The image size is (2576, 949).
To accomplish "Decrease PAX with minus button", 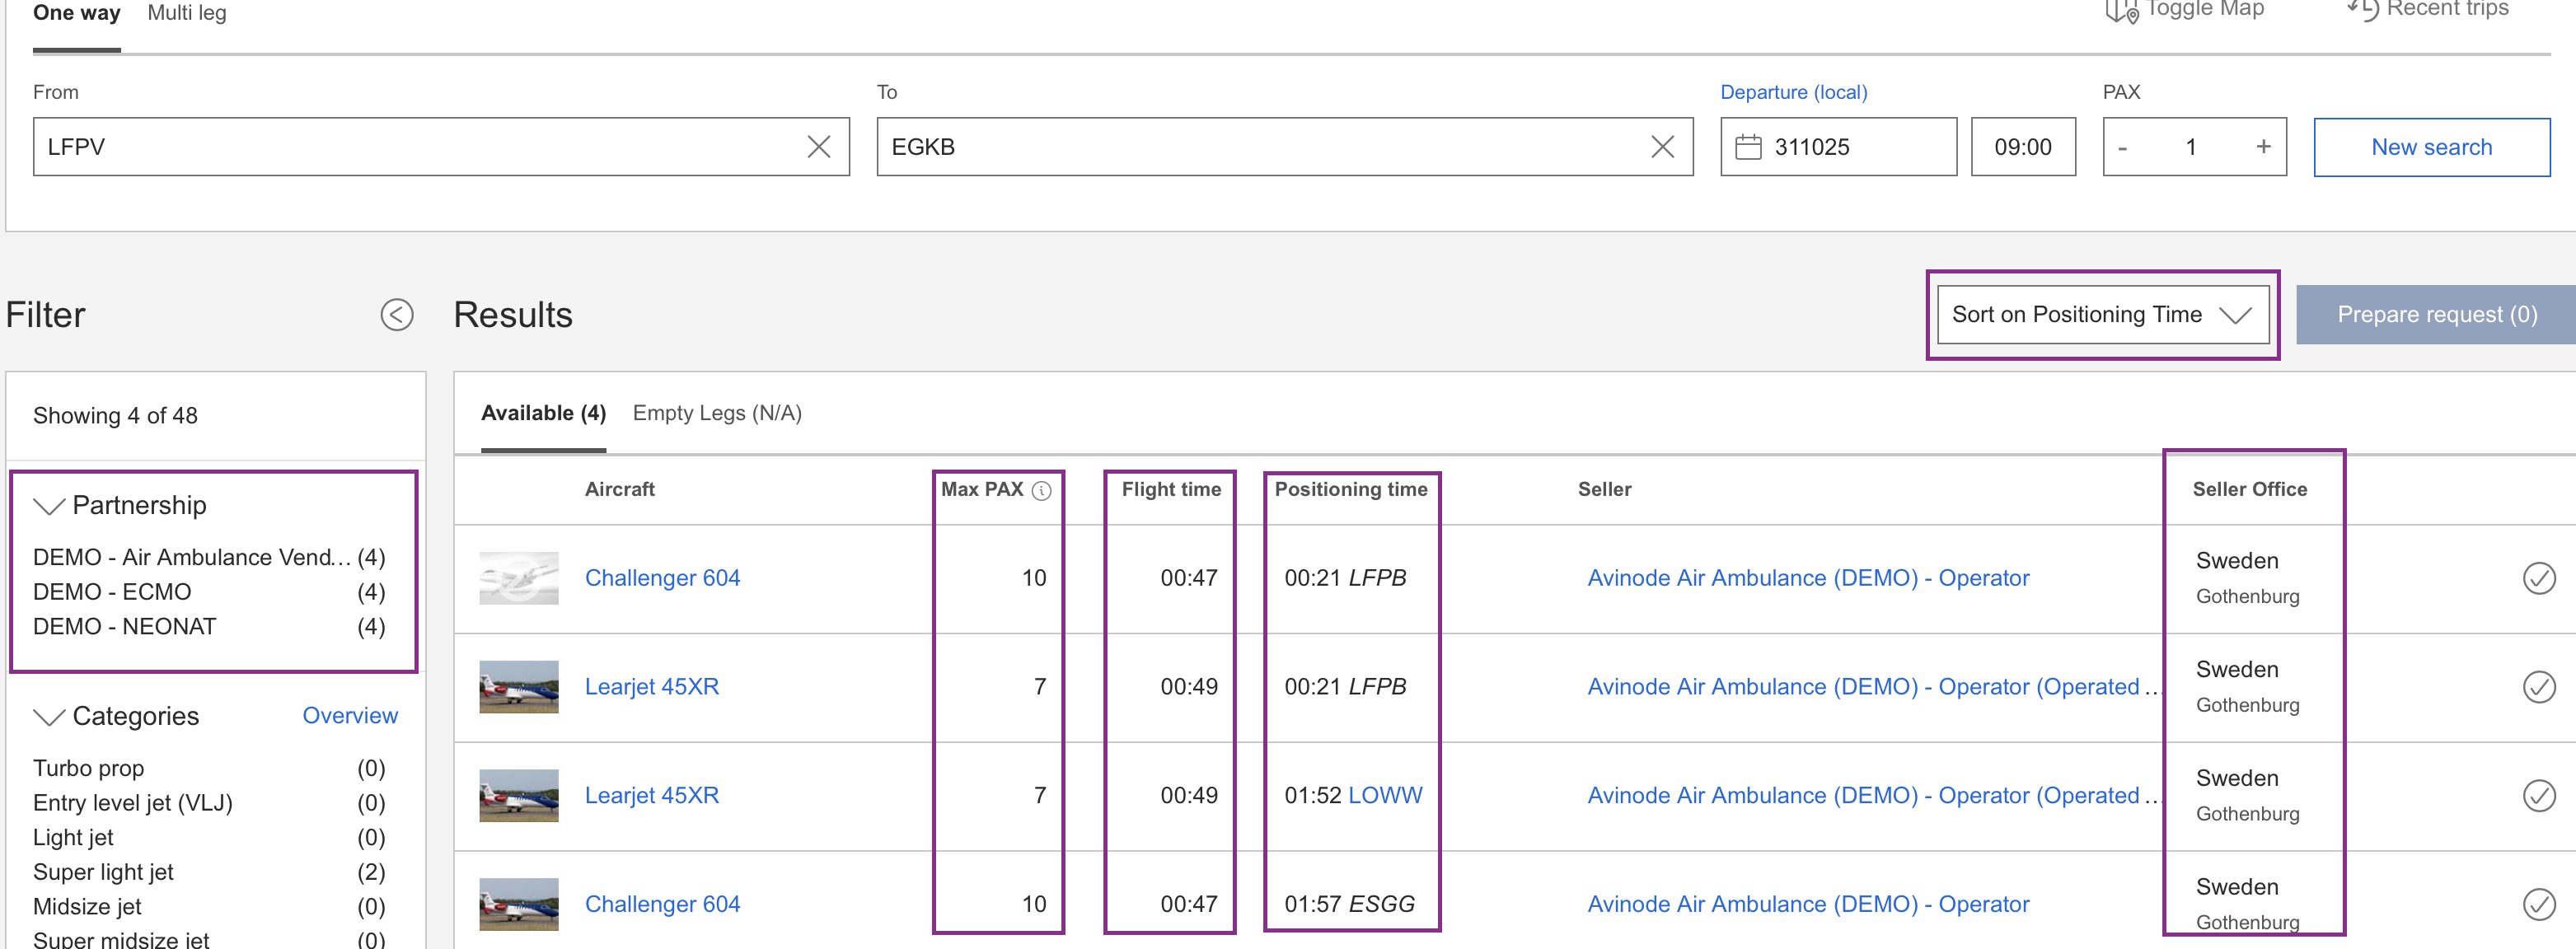I will tap(2122, 147).
